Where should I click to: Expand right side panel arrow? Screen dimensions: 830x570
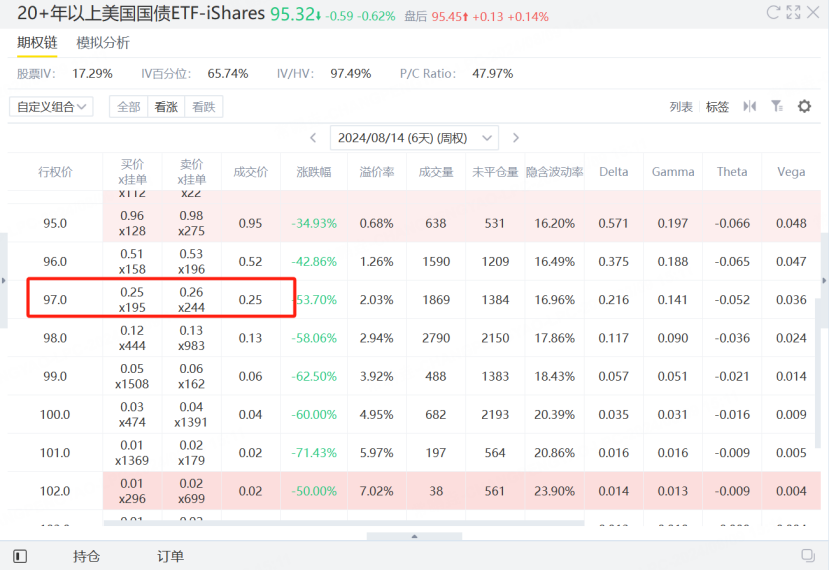pos(824,281)
